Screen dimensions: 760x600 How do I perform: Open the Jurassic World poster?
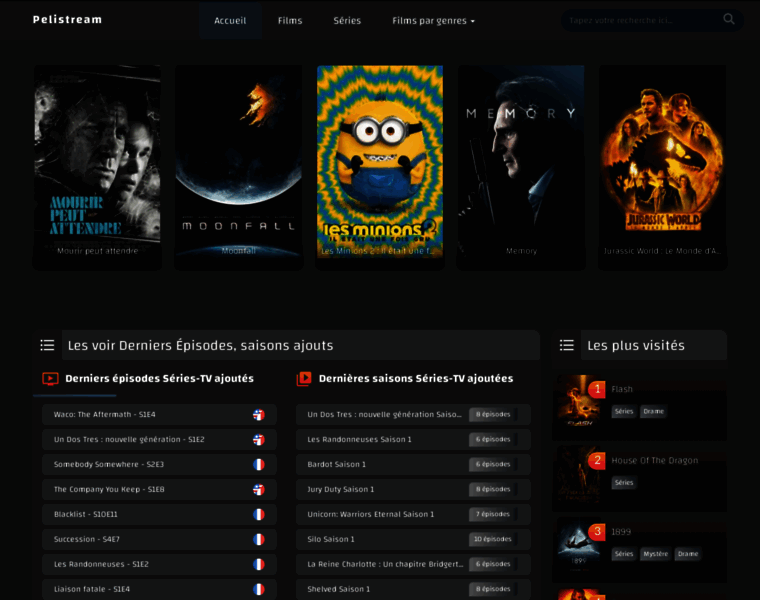663,167
